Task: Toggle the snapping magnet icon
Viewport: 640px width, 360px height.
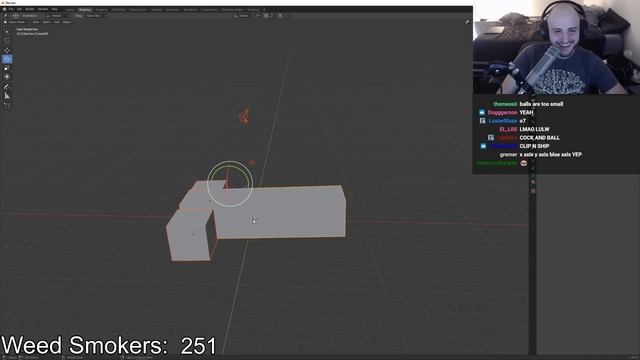Action: point(266,16)
